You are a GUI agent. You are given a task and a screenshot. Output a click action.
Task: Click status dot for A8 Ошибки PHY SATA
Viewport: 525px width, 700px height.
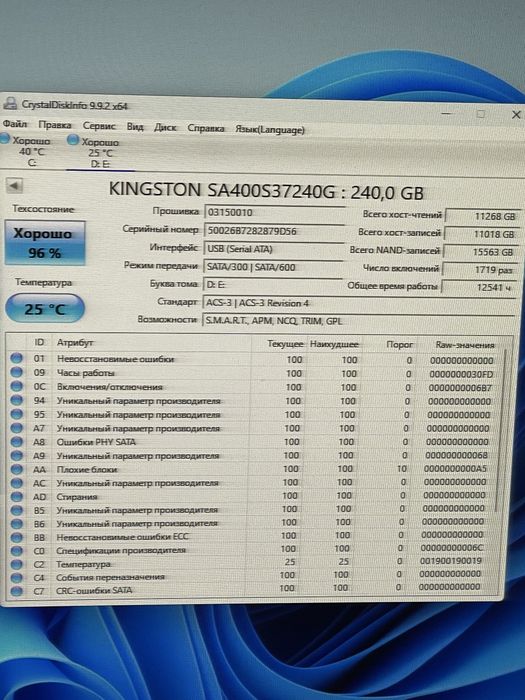click(16, 442)
